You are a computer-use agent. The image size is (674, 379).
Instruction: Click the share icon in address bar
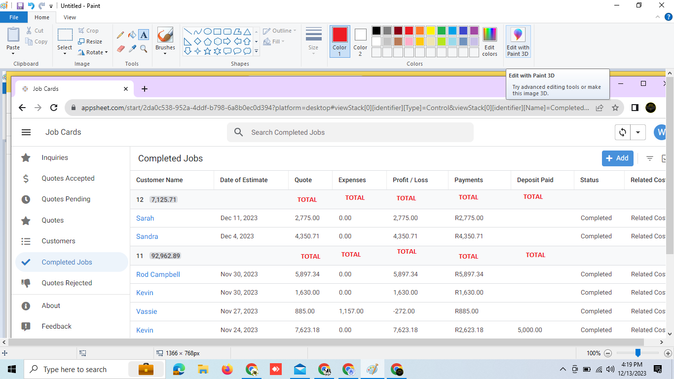pos(599,108)
